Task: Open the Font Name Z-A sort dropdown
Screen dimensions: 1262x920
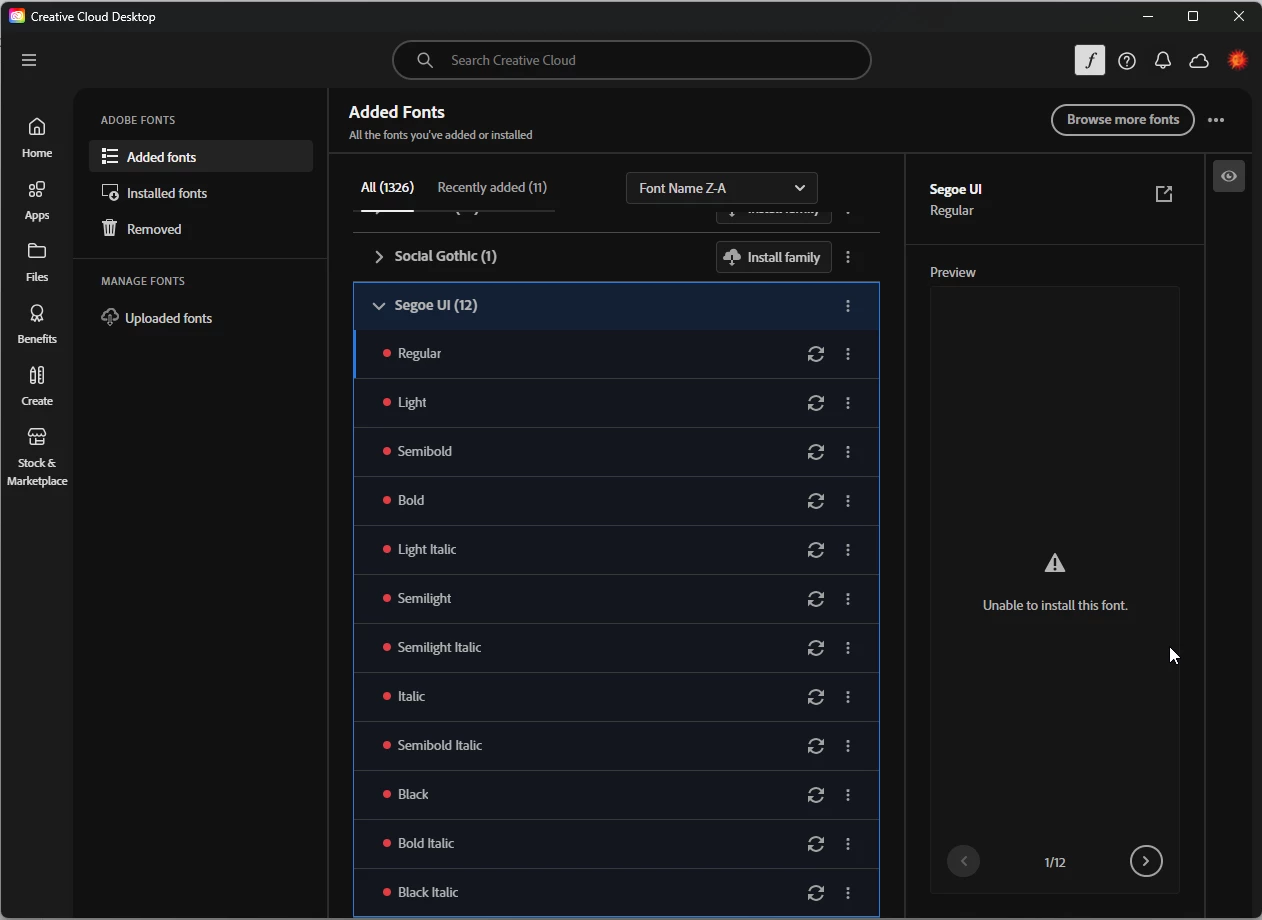Action: point(722,188)
